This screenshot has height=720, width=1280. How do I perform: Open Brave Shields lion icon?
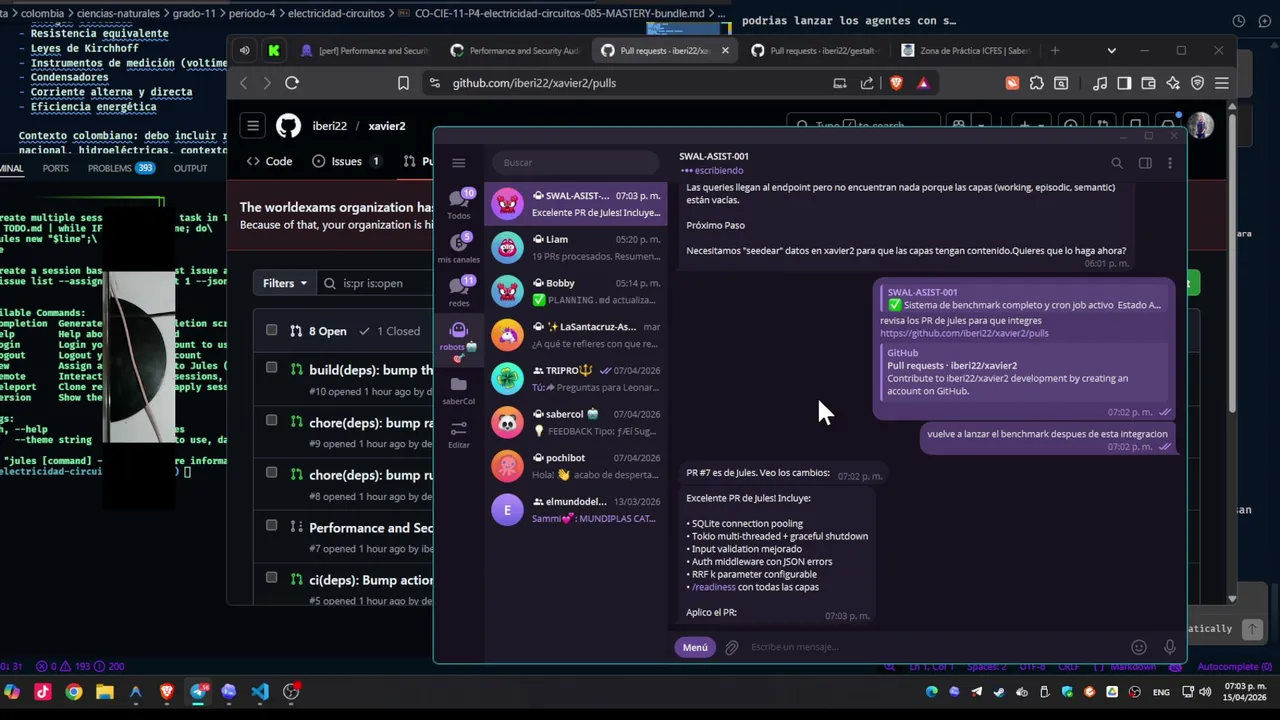tap(896, 83)
